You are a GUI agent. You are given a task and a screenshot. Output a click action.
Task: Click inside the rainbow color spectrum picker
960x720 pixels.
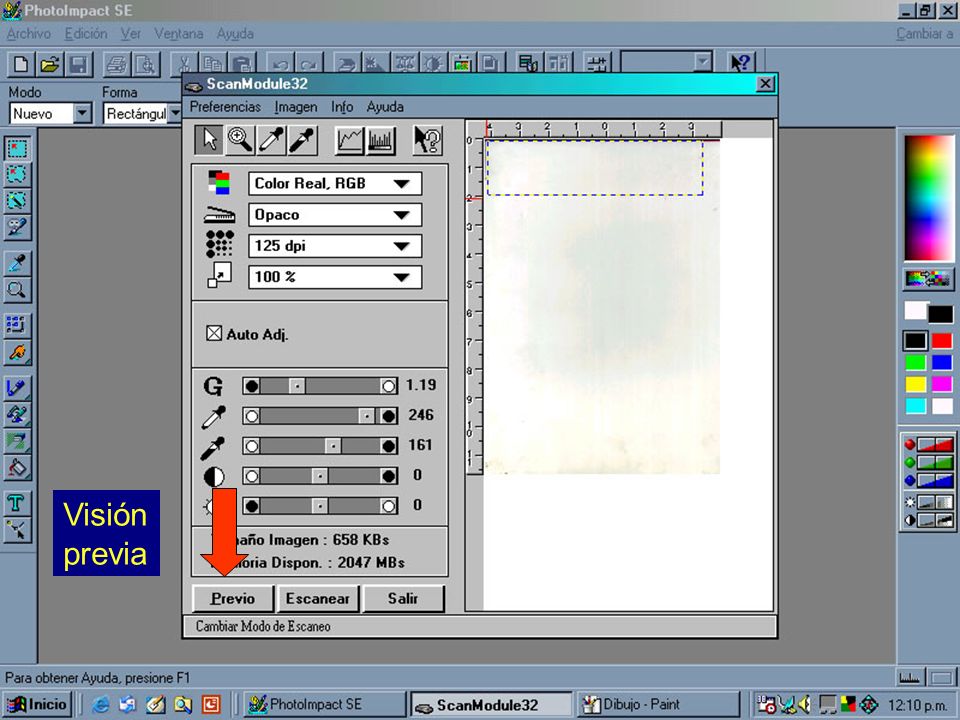click(x=929, y=199)
